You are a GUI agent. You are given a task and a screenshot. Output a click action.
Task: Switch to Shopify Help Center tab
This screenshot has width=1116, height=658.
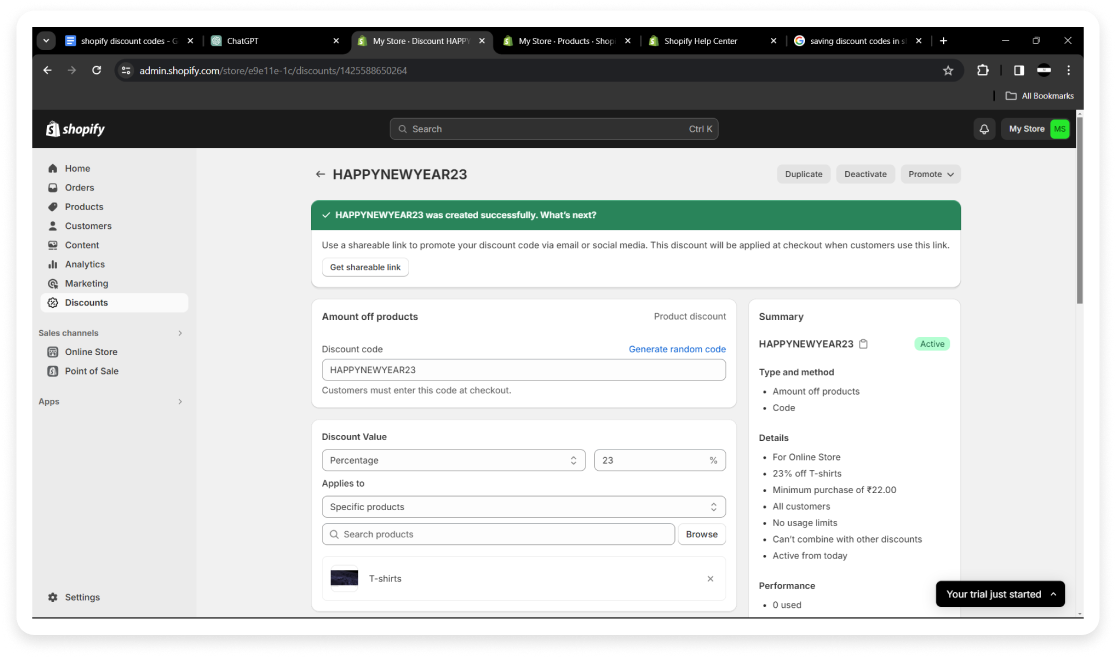click(x=711, y=41)
